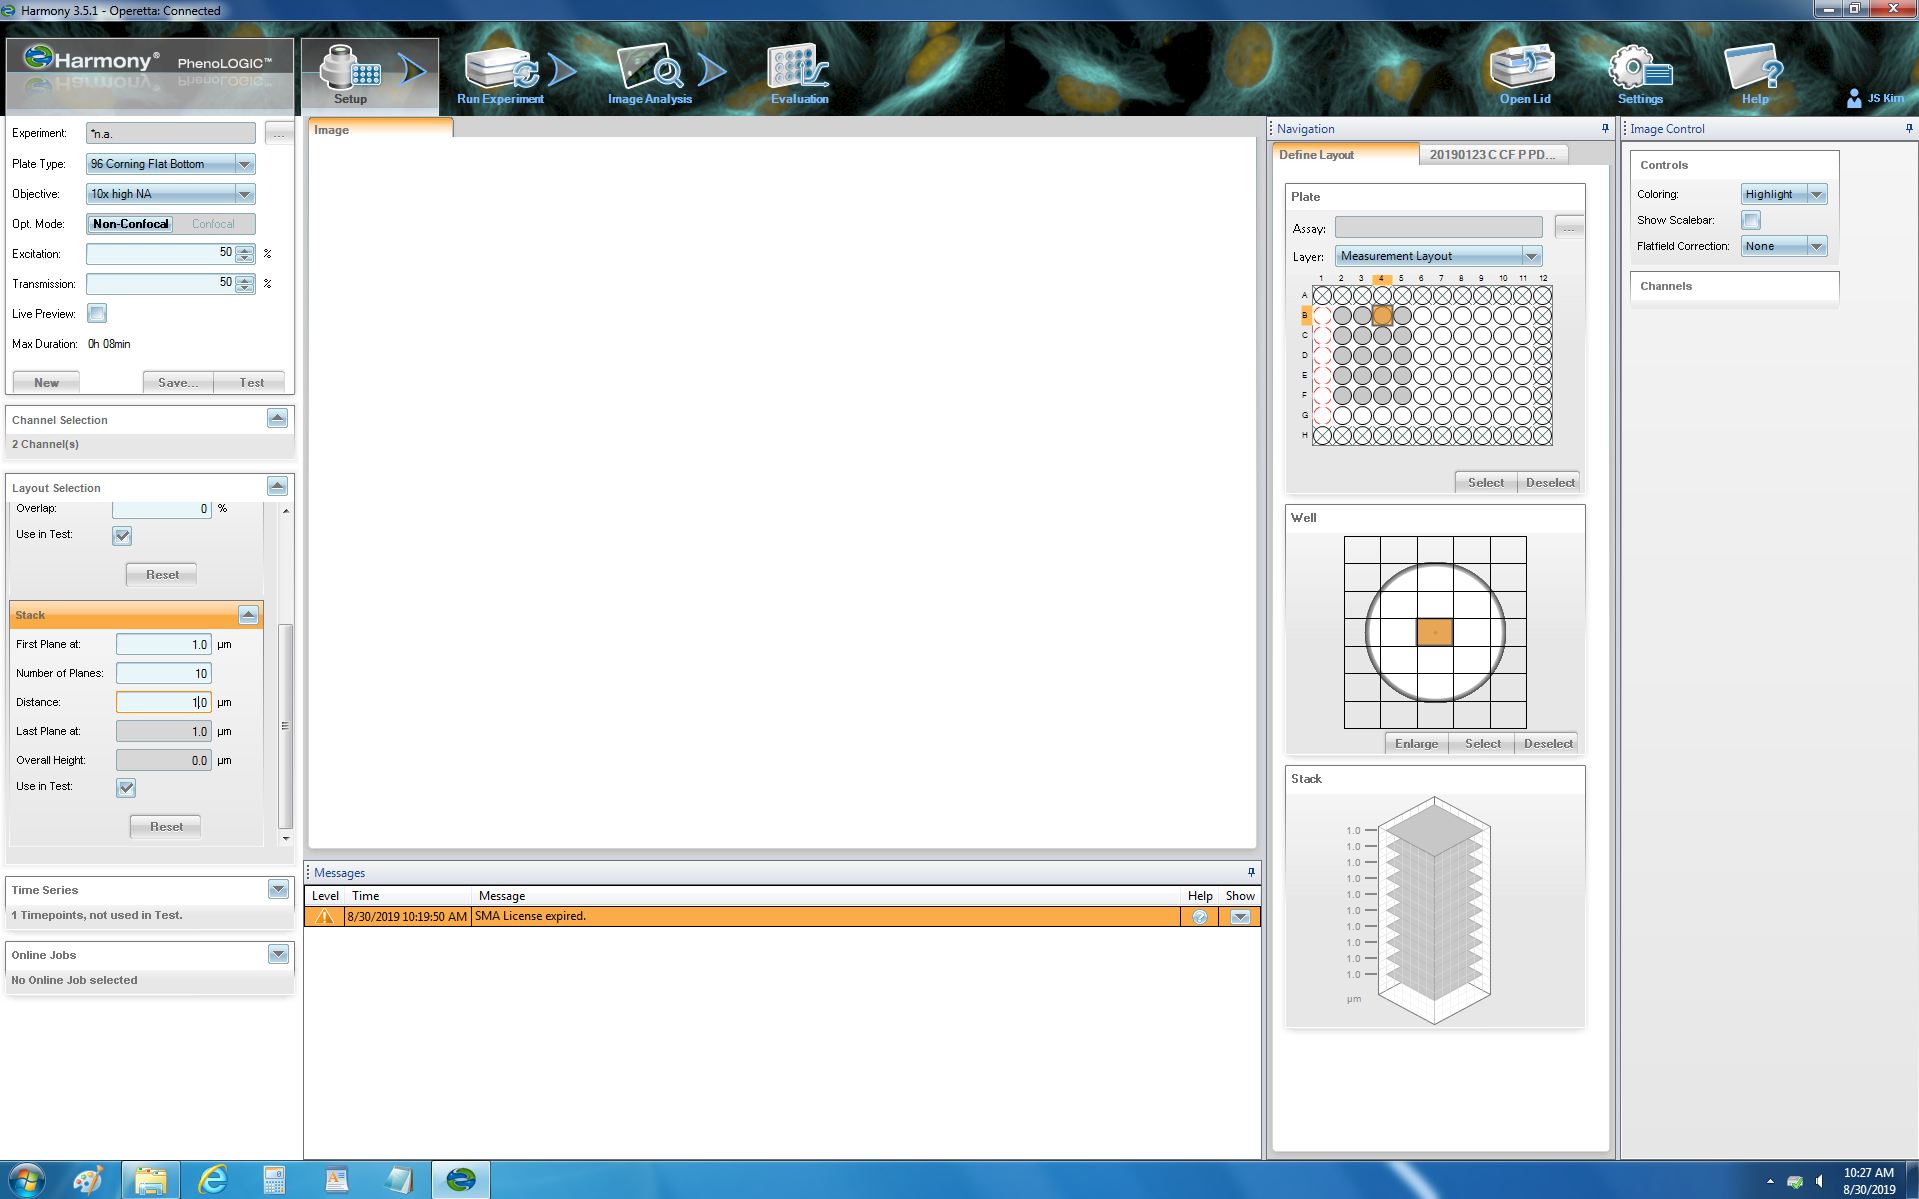Click the Test button
The width and height of the screenshot is (1919, 1199).
pos(252,382)
